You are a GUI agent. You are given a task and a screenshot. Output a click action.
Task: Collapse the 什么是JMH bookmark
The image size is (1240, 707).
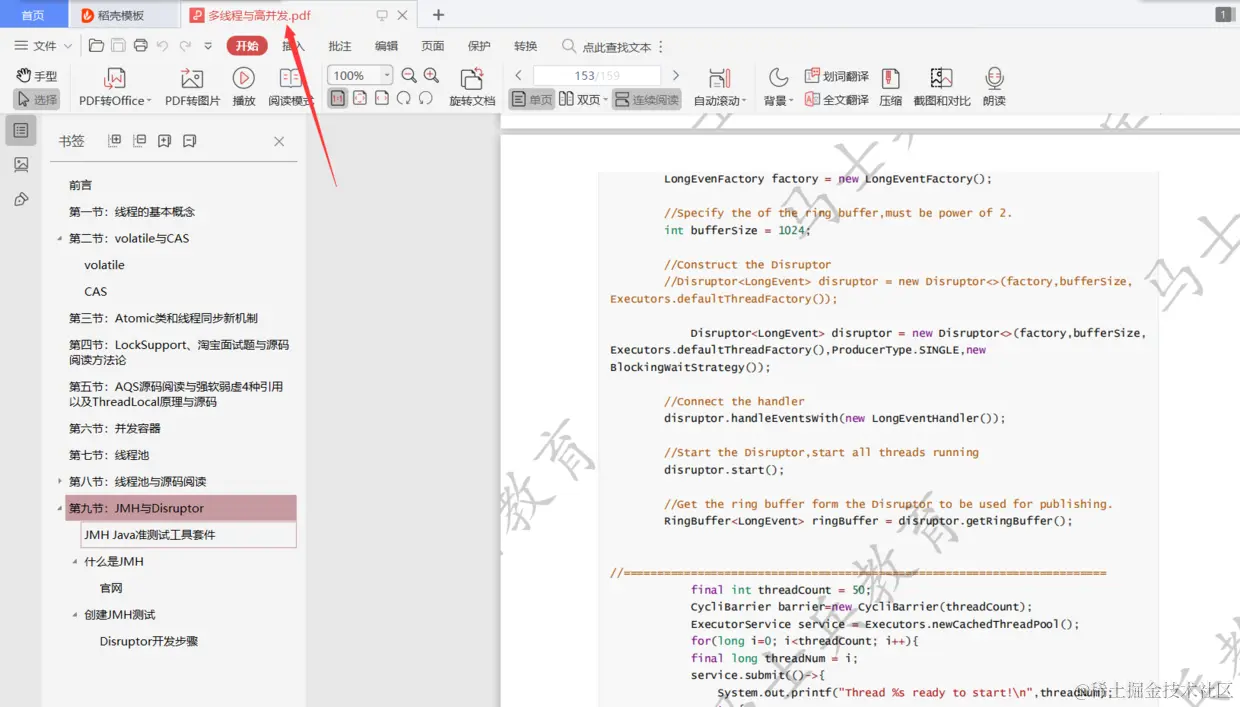75,561
